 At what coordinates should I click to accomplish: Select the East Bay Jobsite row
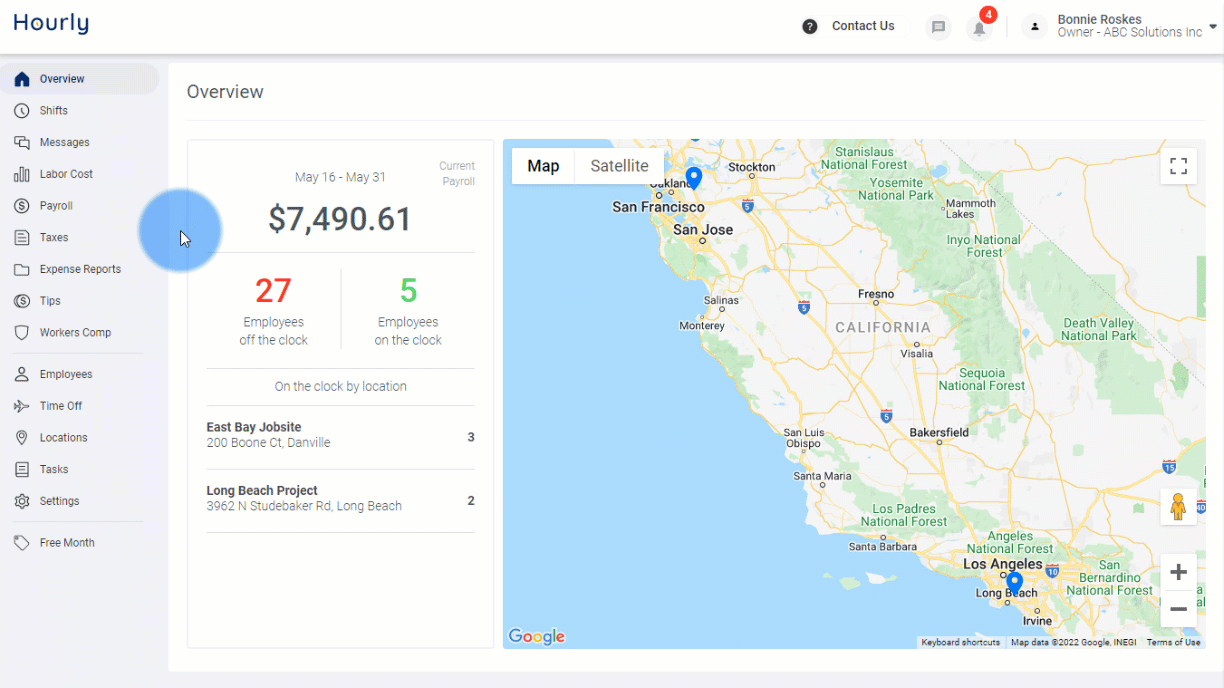click(x=340, y=435)
